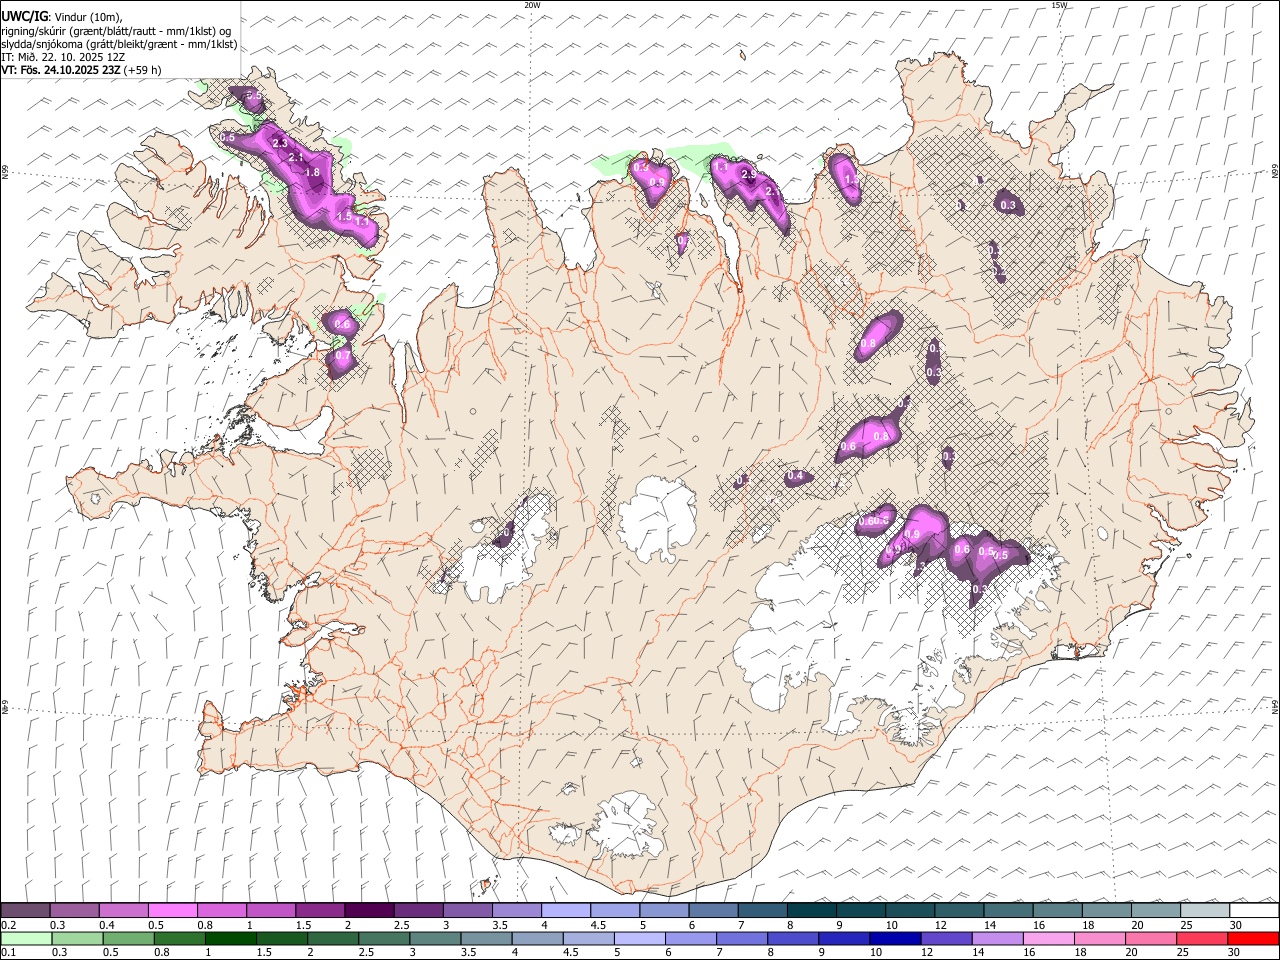This screenshot has height=960, width=1280.
Task: Click the upper-scale swatch starting at 0.2
Action: point(25,911)
